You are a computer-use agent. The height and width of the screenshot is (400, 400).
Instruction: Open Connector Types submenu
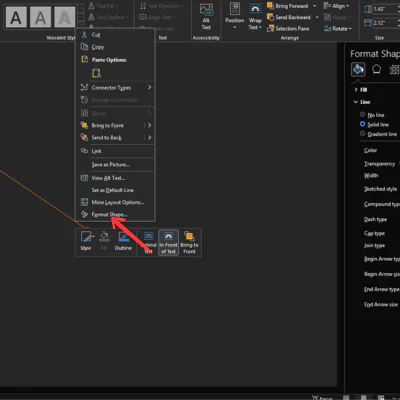116,87
